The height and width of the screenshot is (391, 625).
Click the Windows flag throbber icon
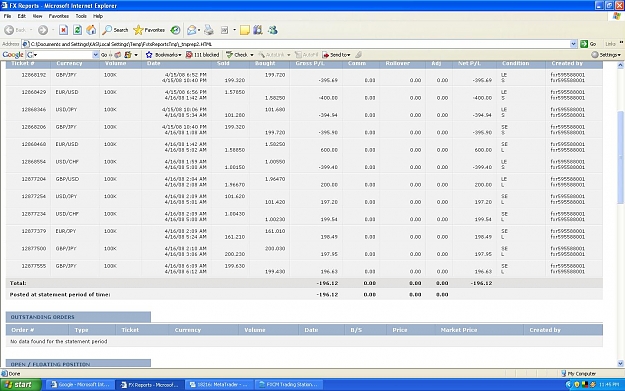pyautogui.click(x=617, y=16)
